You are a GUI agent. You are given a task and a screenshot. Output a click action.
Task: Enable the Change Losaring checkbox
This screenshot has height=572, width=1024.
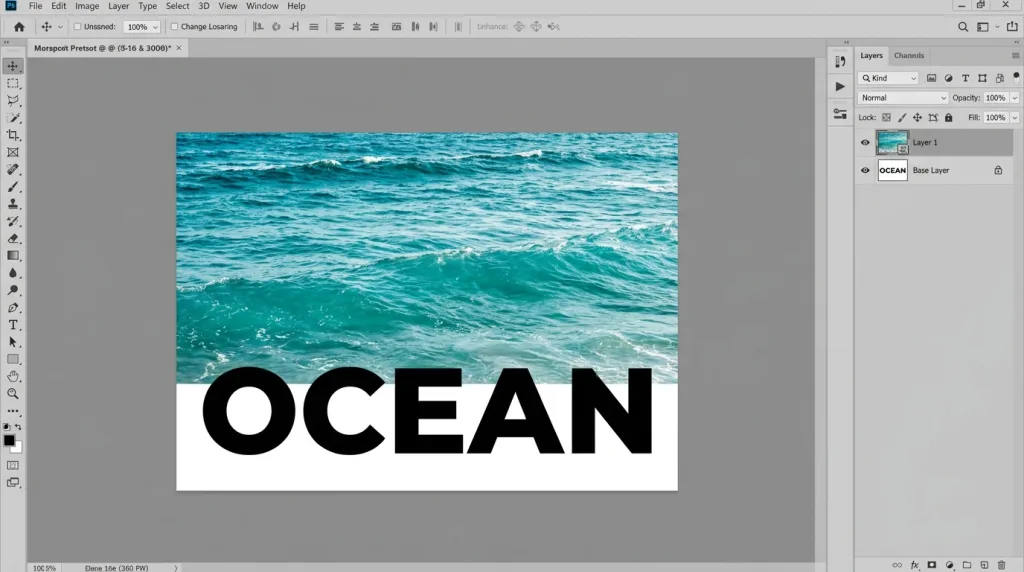point(174,27)
